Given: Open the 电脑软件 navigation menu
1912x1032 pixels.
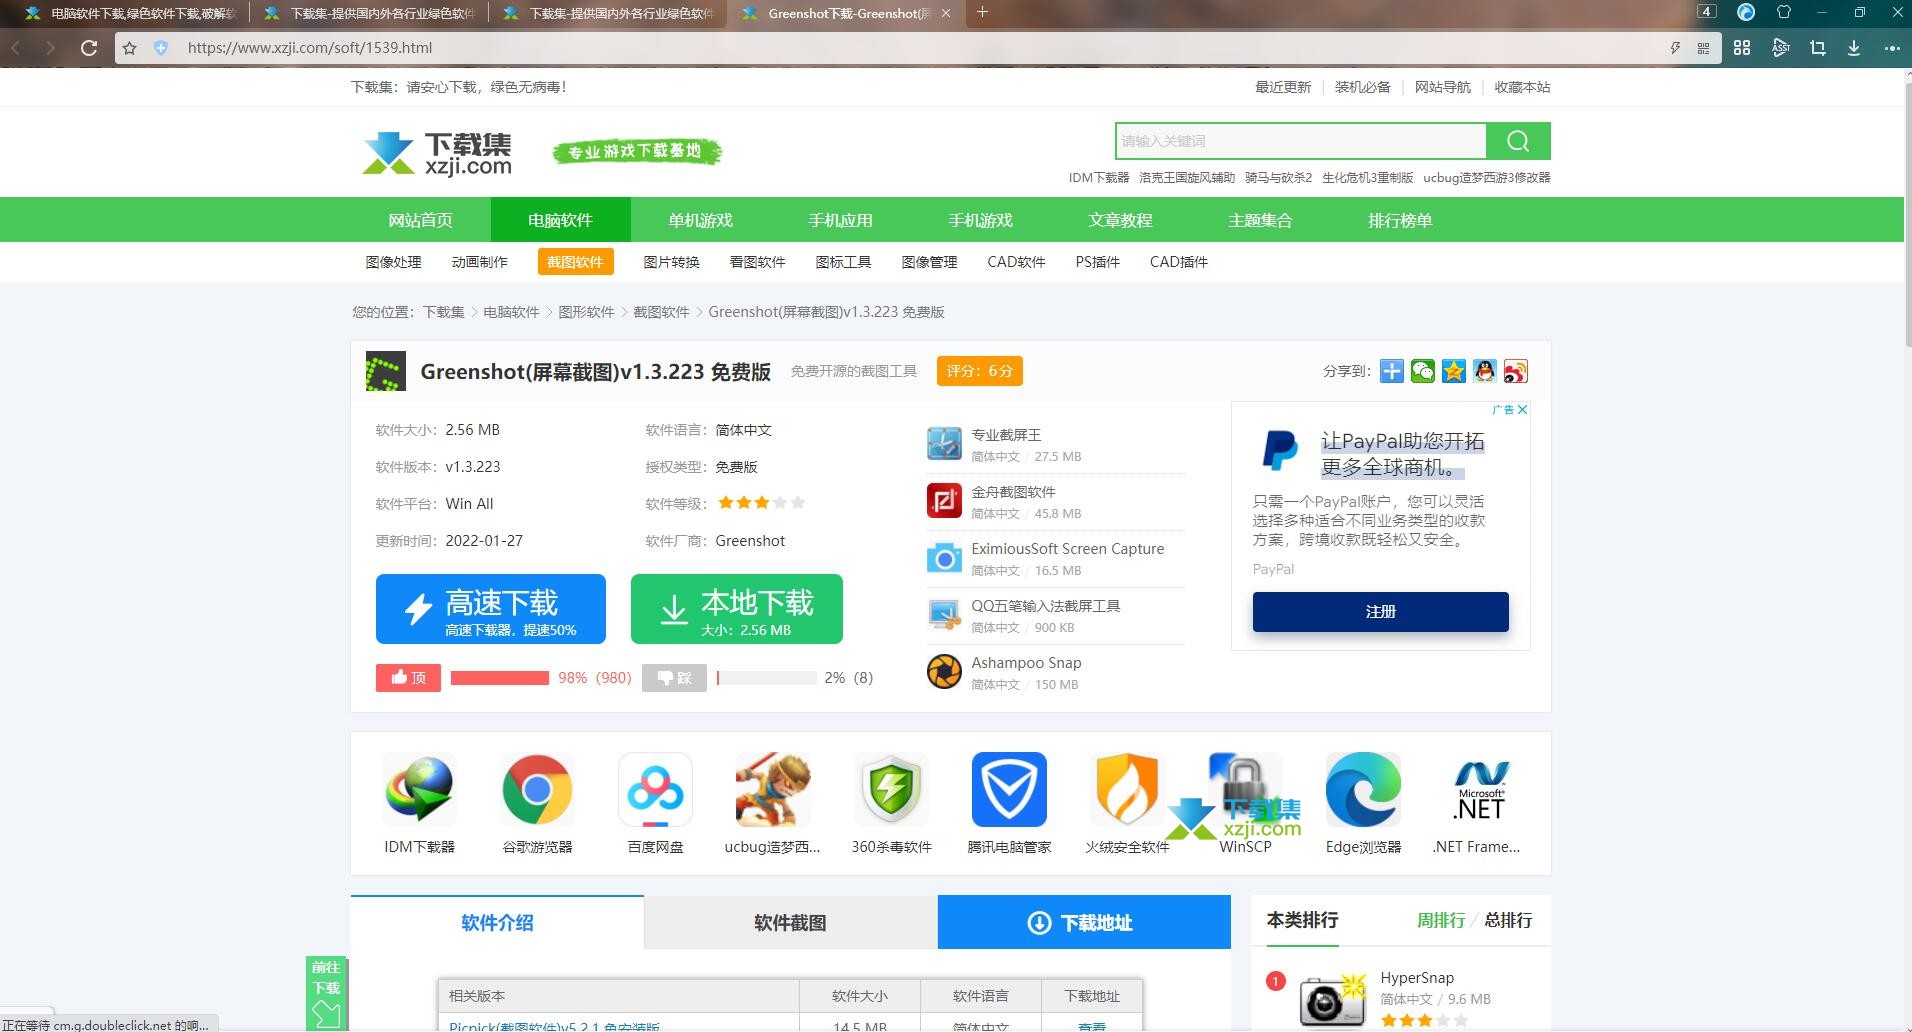Looking at the screenshot, I should 560,220.
